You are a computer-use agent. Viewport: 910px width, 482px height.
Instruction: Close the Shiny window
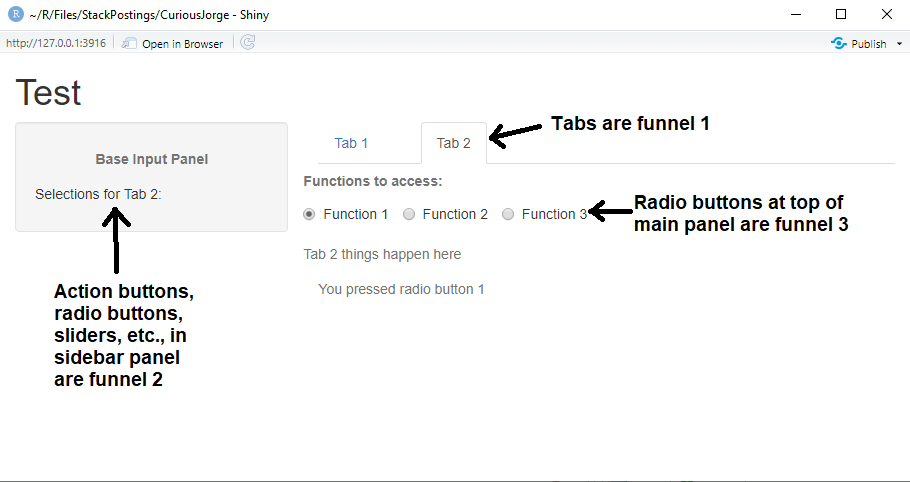(x=886, y=15)
